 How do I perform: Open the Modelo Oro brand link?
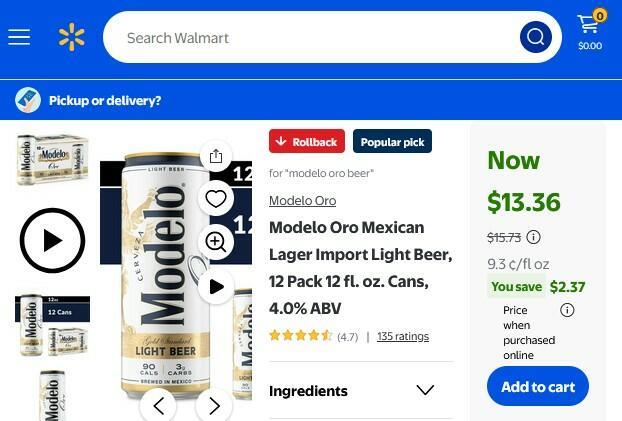[302, 201]
